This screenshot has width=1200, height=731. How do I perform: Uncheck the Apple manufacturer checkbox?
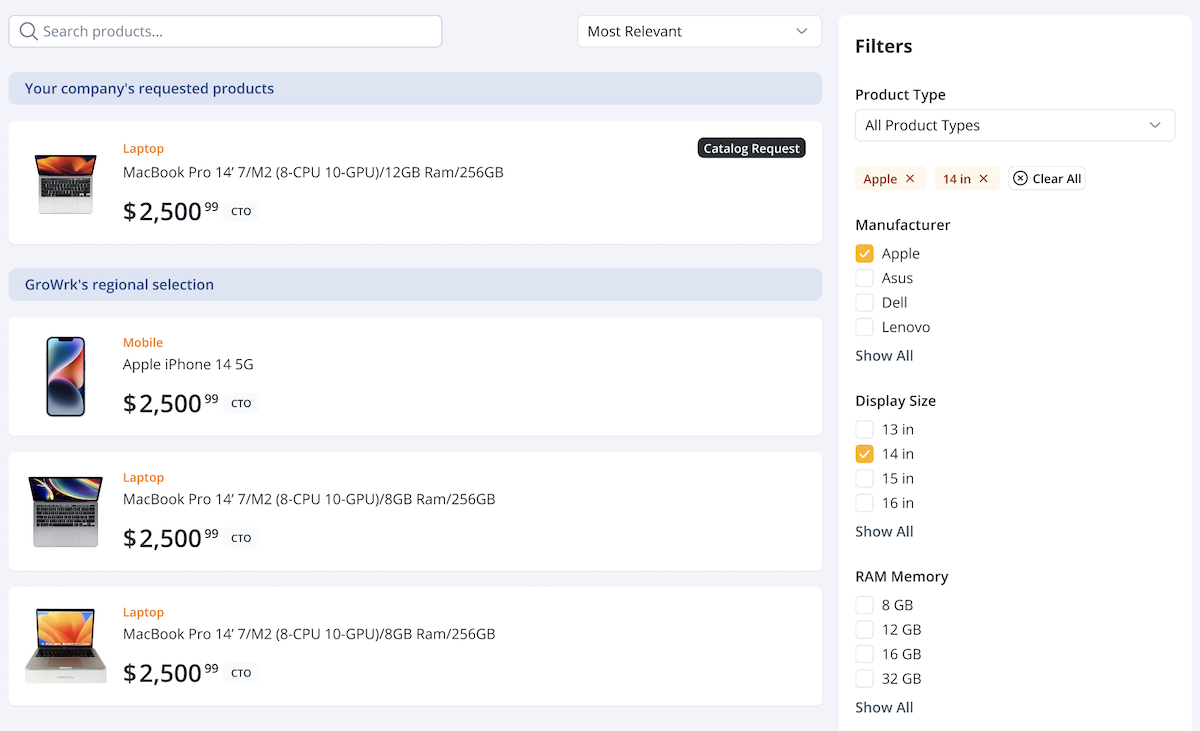[865, 254]
